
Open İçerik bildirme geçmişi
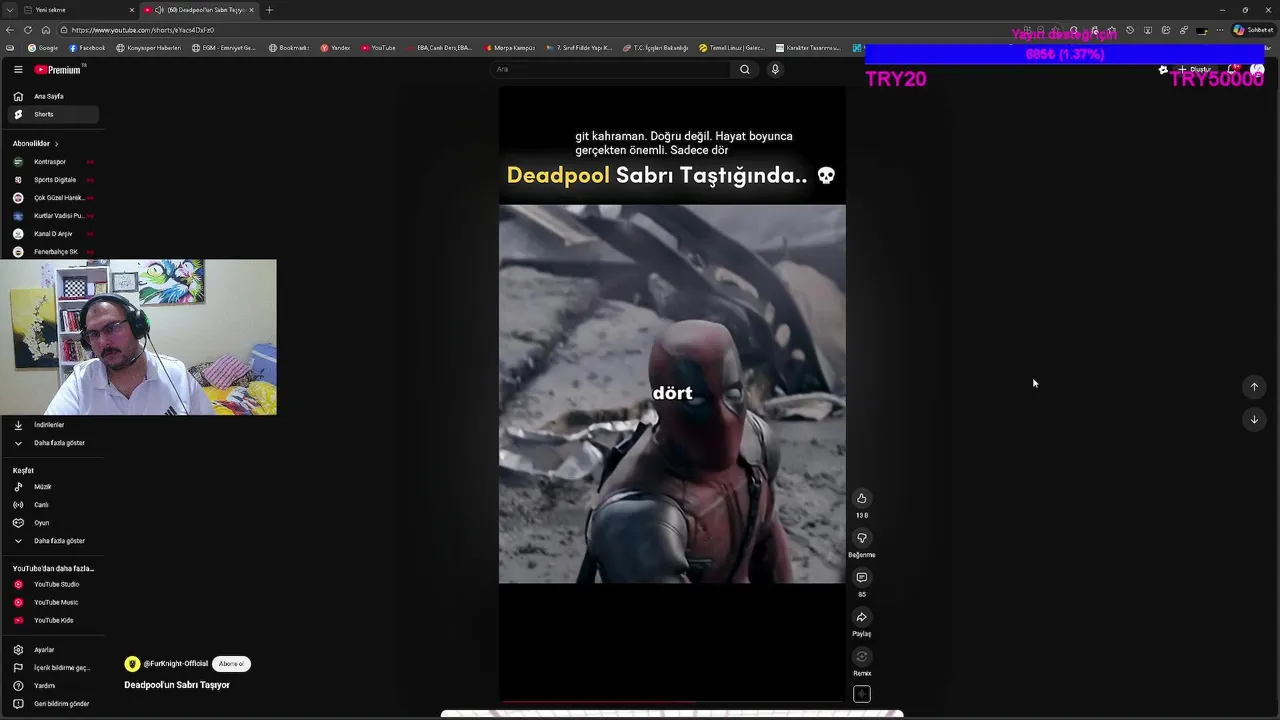coord(52,668)
